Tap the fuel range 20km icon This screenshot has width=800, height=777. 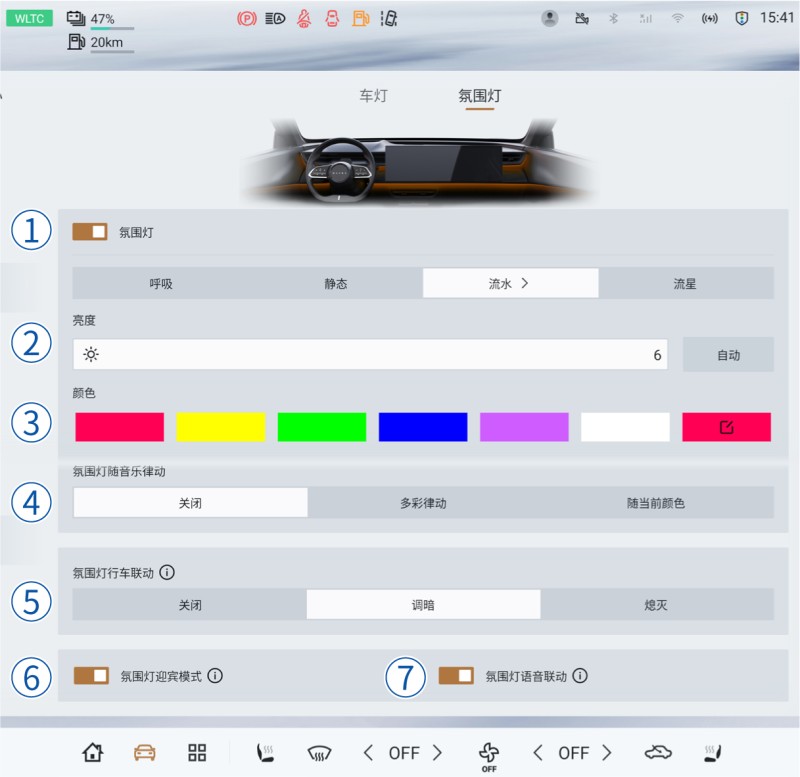76,42
